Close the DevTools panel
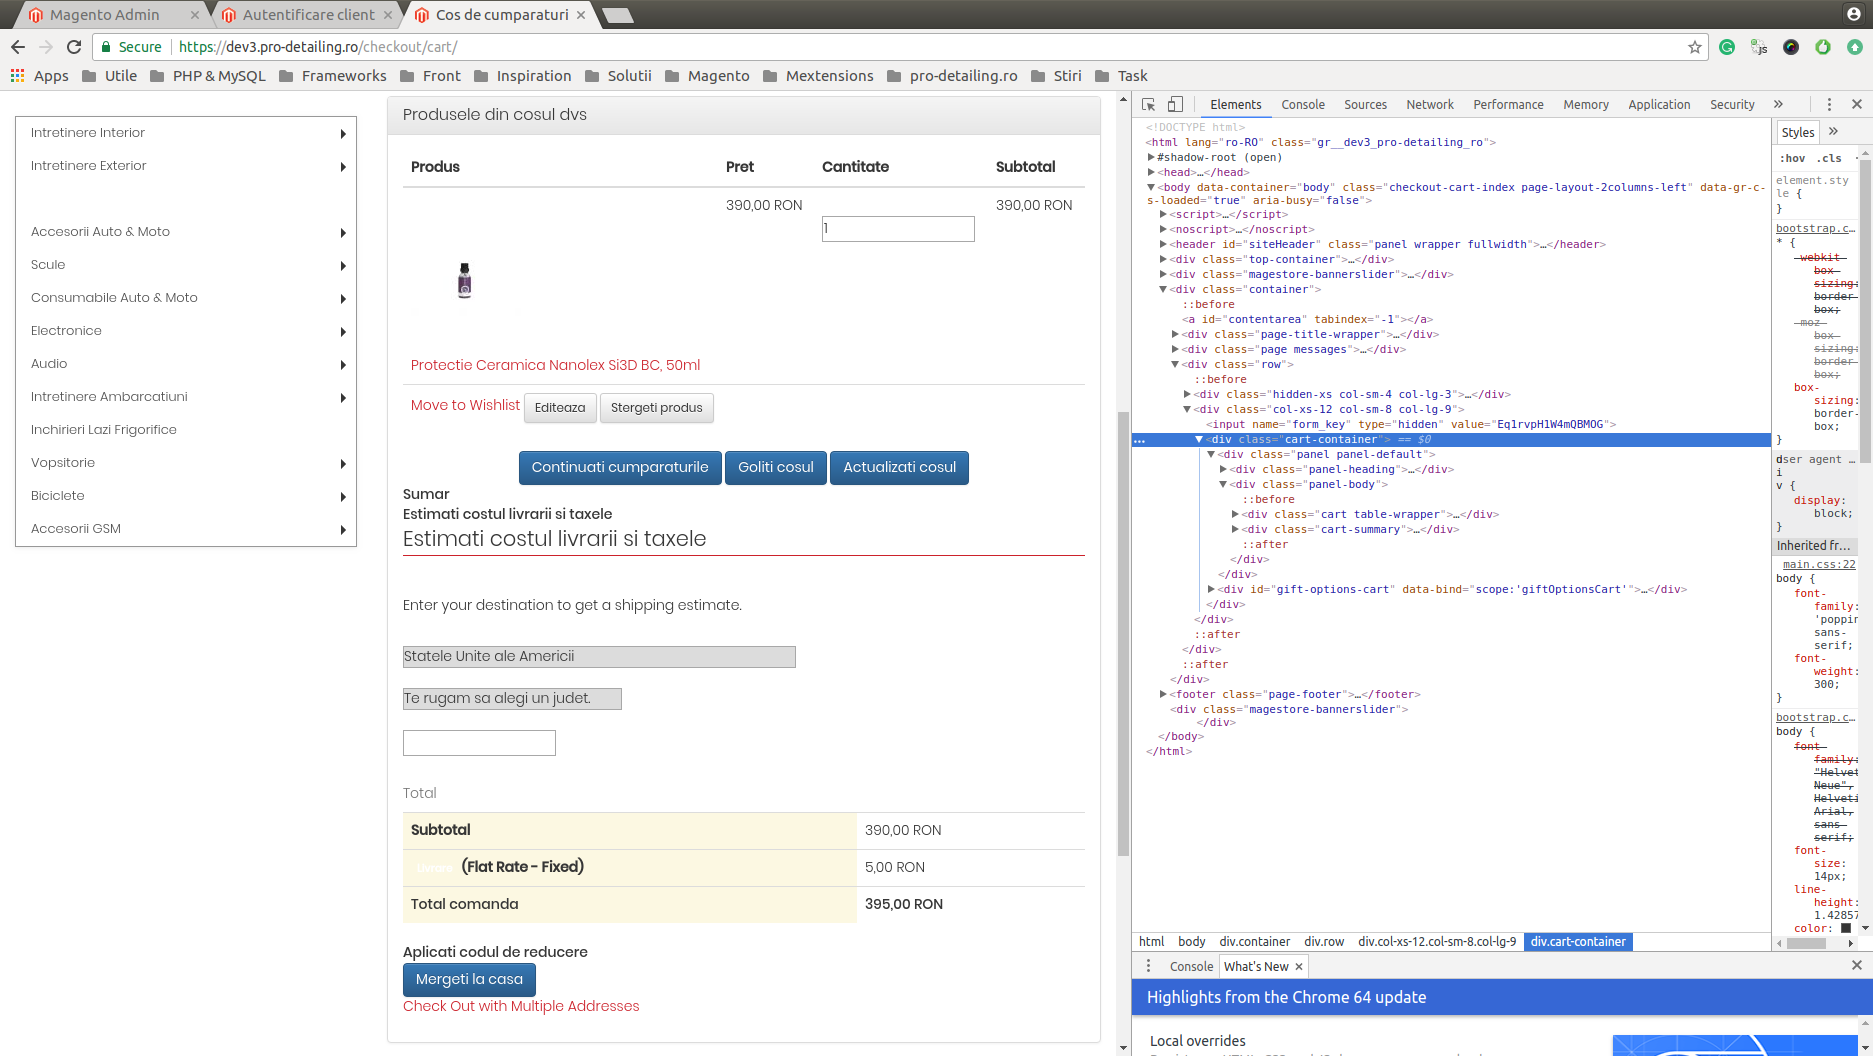The image size is (1873, 1056). pyautogui.click(x=1857, y=104)
